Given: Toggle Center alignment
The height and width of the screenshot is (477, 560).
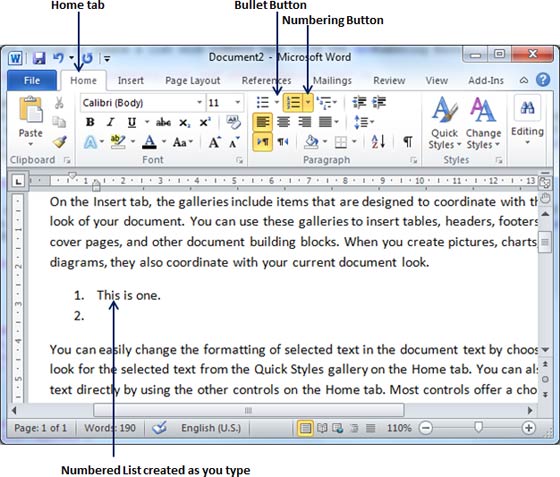Looking at the screenshot, I should (283, 122).
